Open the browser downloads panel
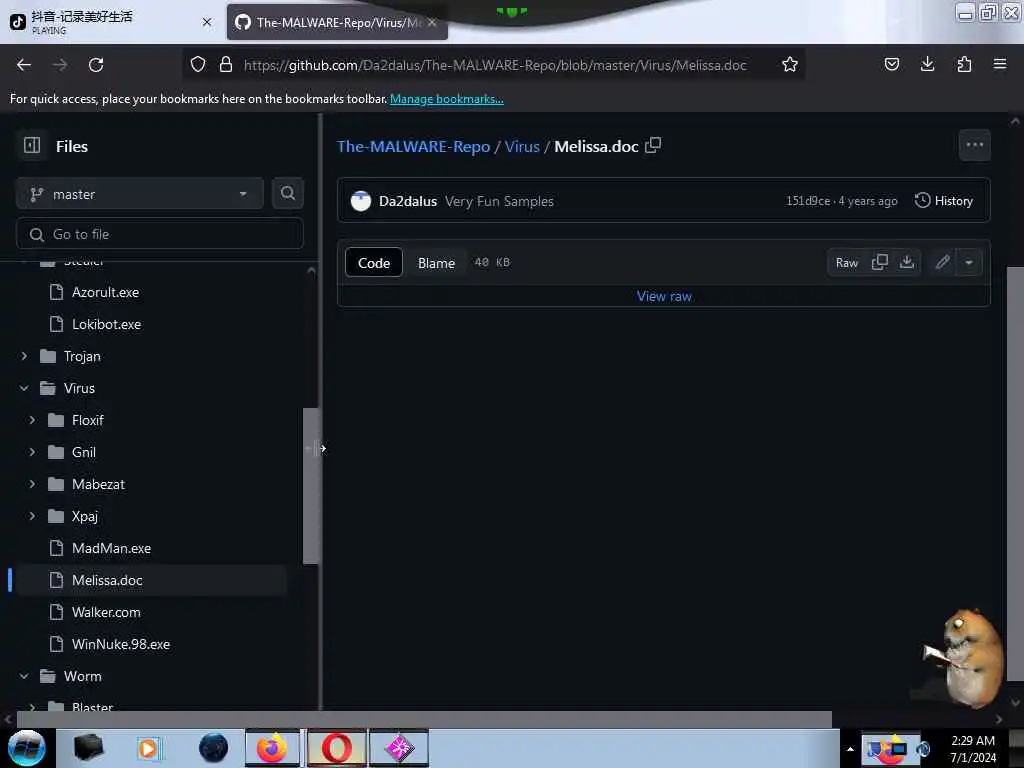 point(927,64)
